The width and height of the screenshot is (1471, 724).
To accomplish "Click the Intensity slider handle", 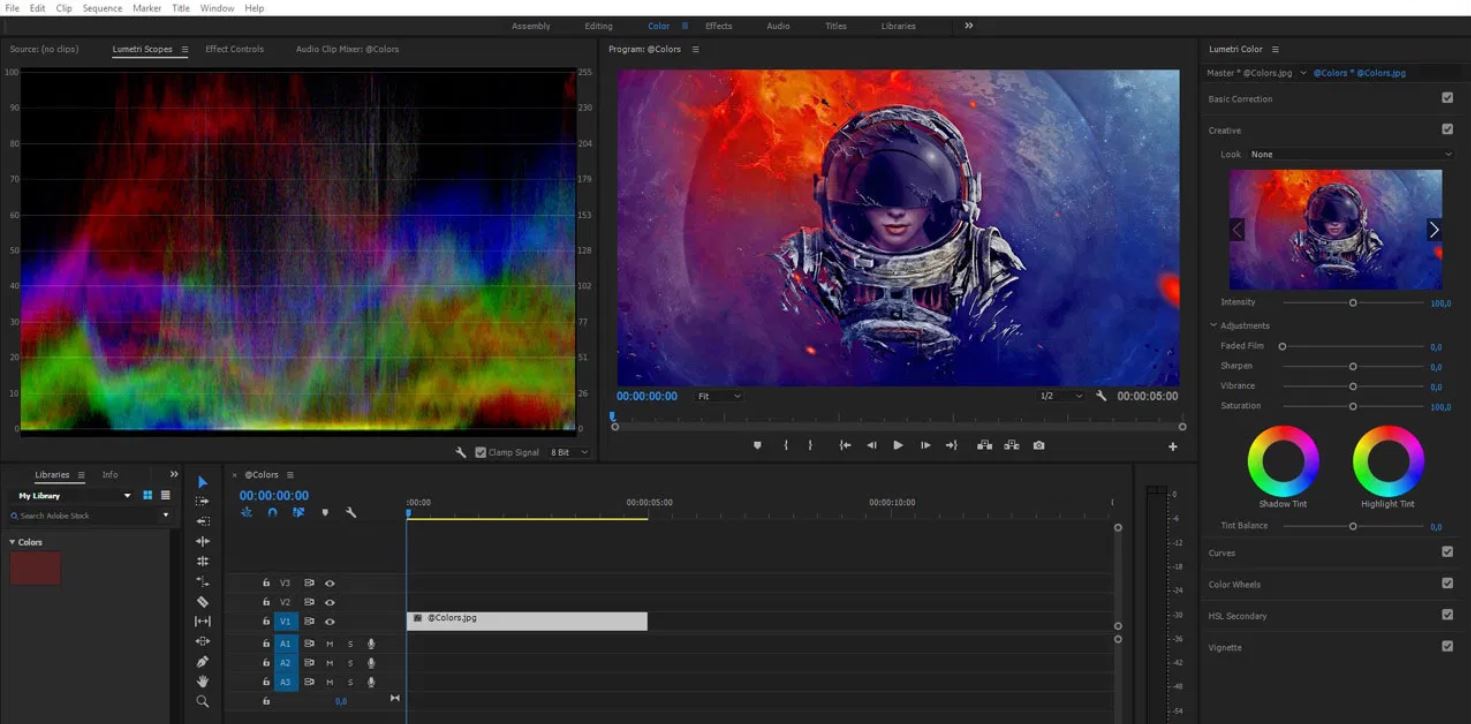I will [1353, 302].
